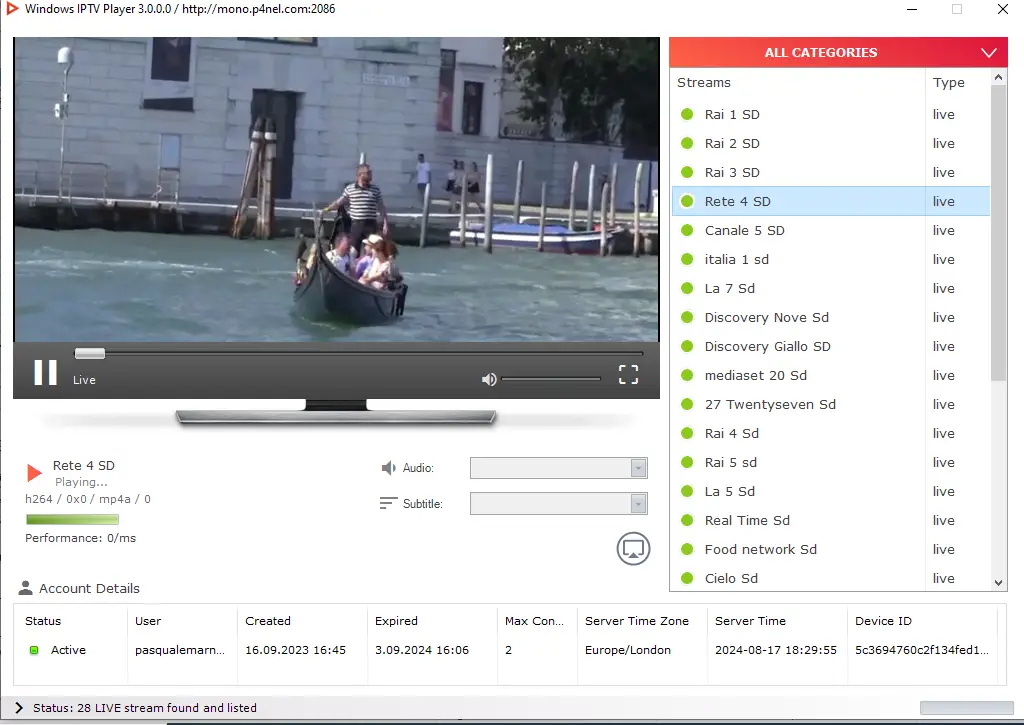Viewport: 1024px width, 725px height.
Task: Select Discovery Giallo SD stream
Action: (x=831, y=346)
